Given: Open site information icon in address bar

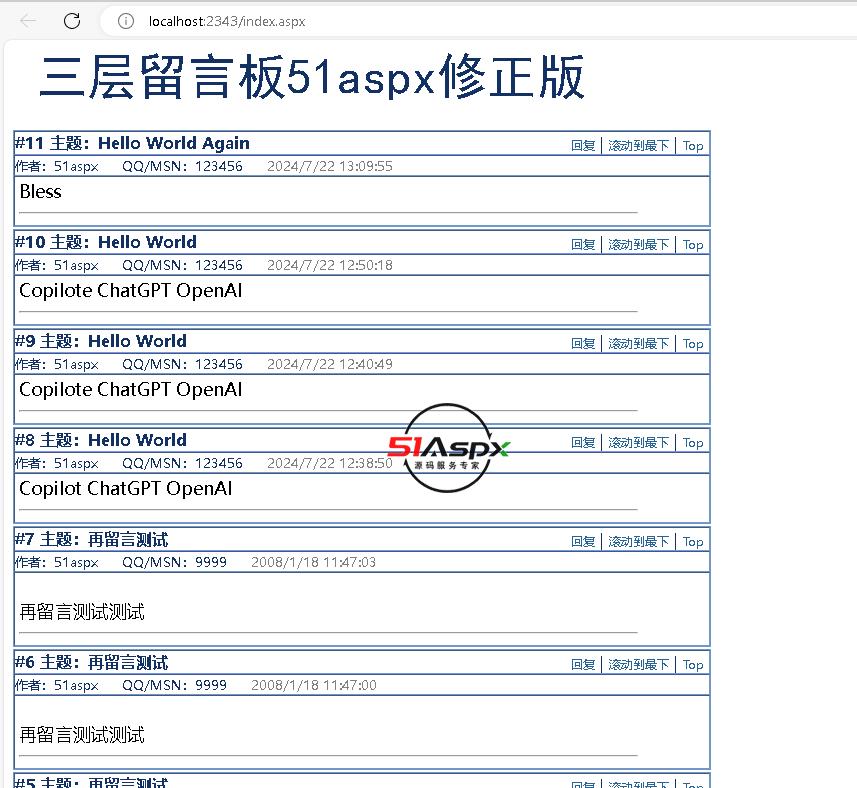Looking at the screenshot, I should point(126,21).
